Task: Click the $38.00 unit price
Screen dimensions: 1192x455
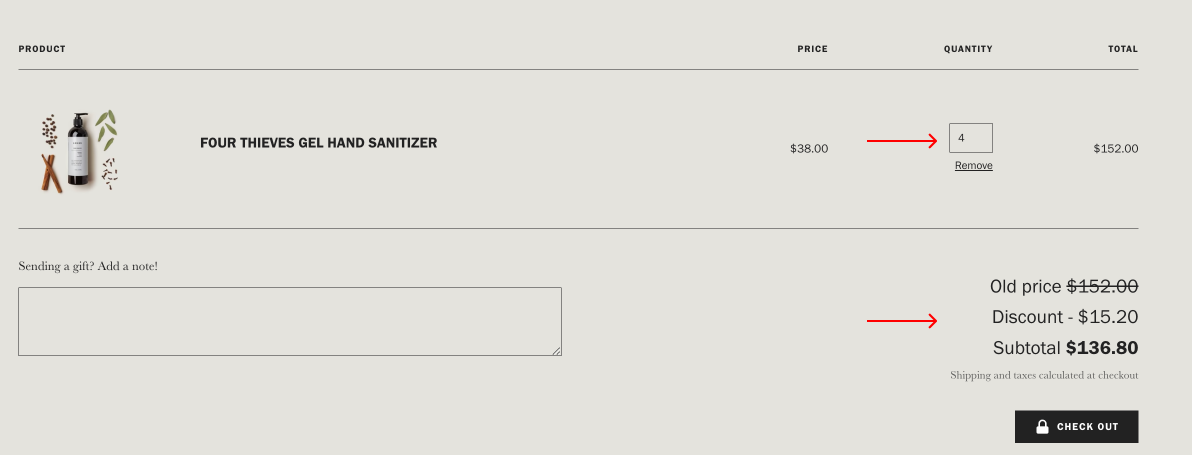Action: pyautogui.click(x=809, y=149)
